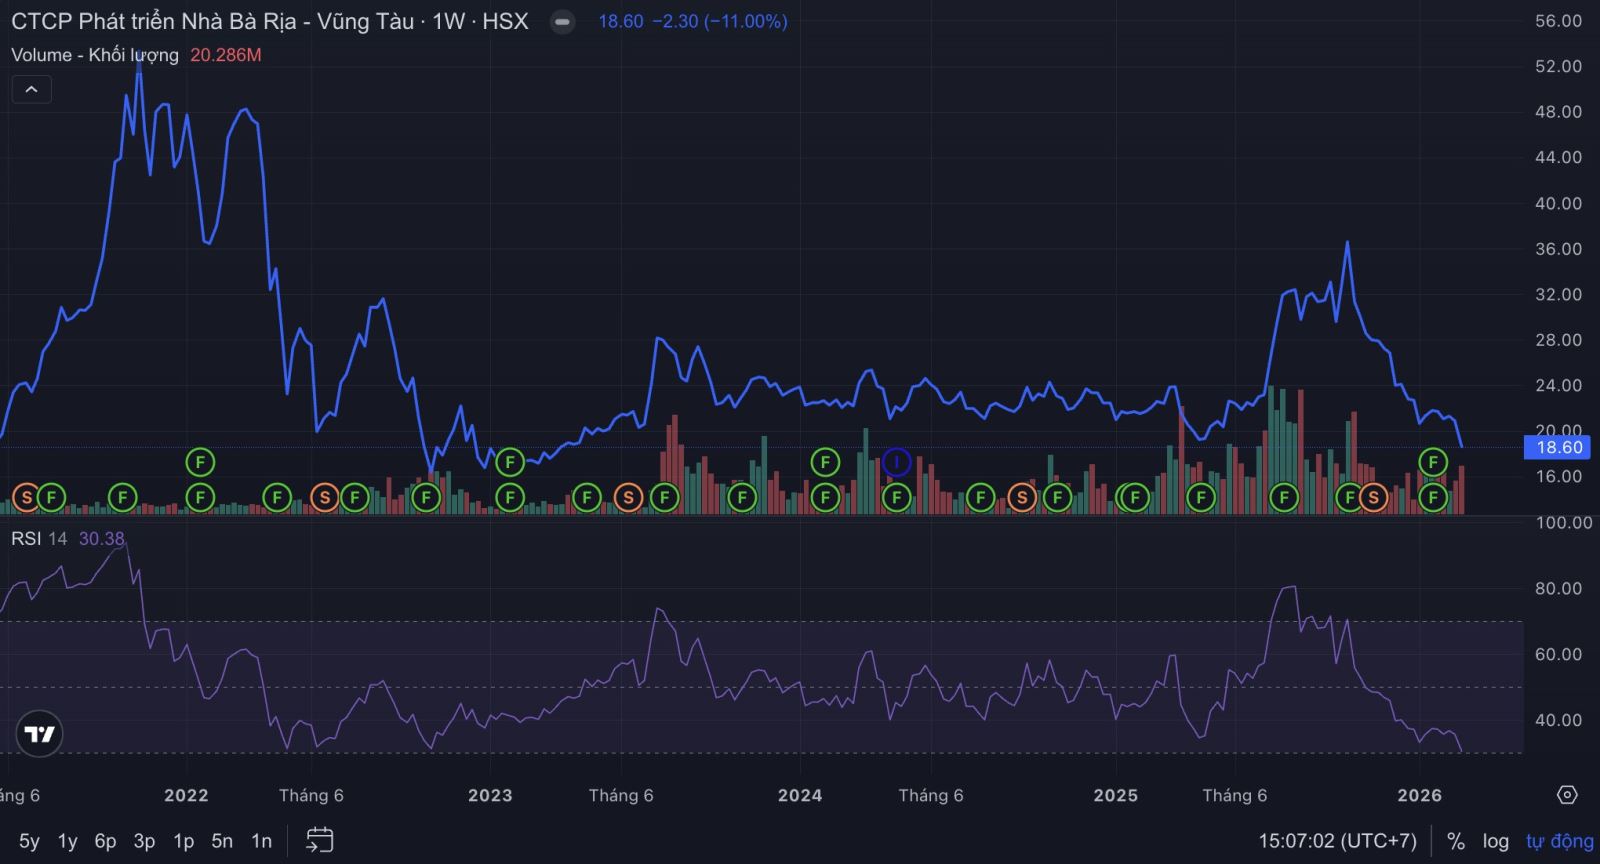Toggle the log scale

click(1495, 841)
